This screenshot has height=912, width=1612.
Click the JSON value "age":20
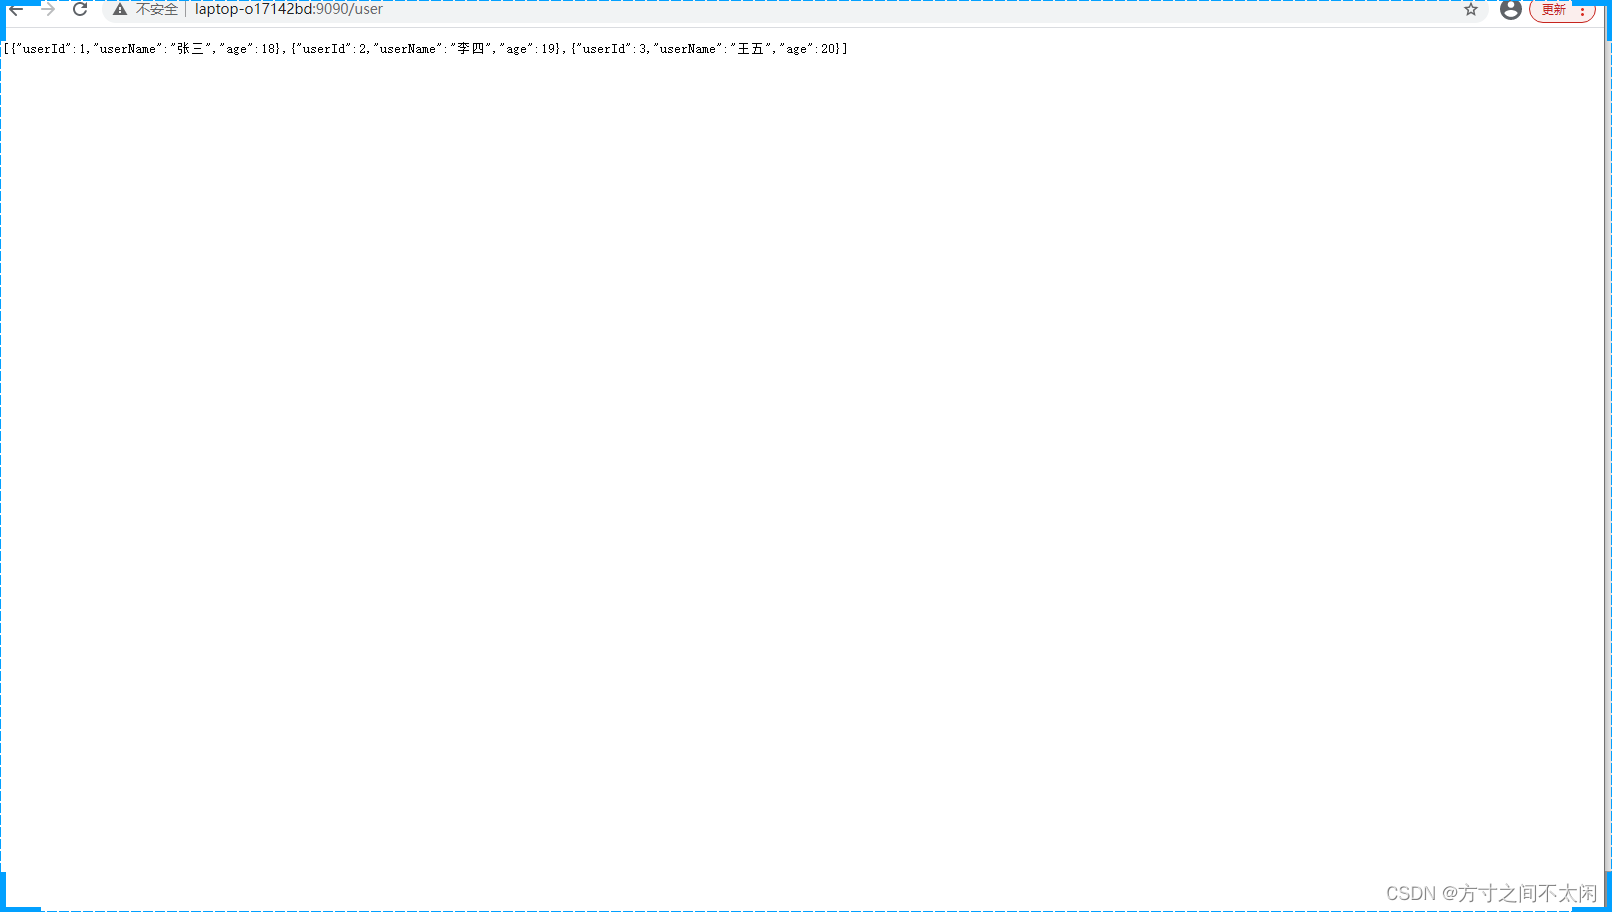(809, 48)
